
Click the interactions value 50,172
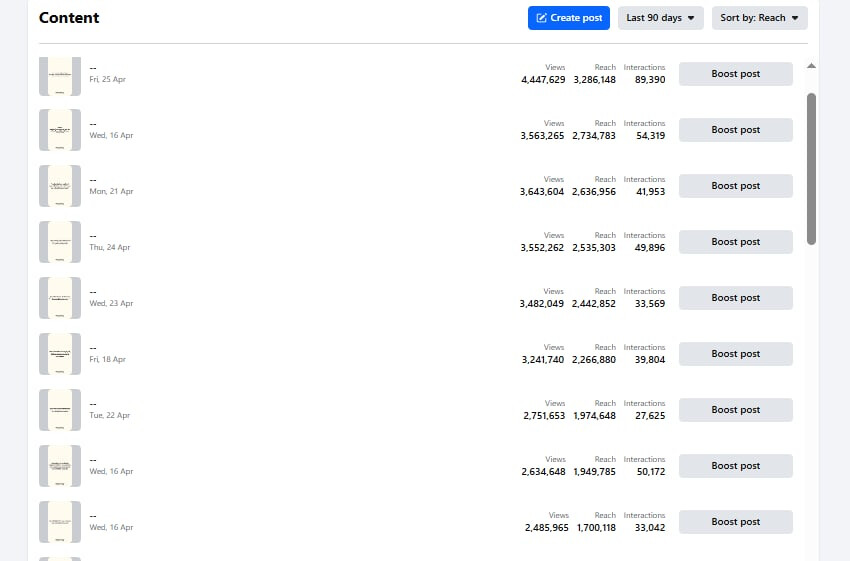[x=651, y=472]
